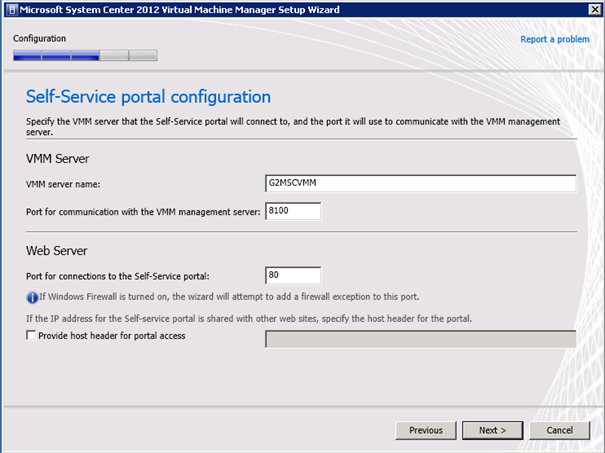
Task: Click the VMM management server port field
Action: pos(293,211)
